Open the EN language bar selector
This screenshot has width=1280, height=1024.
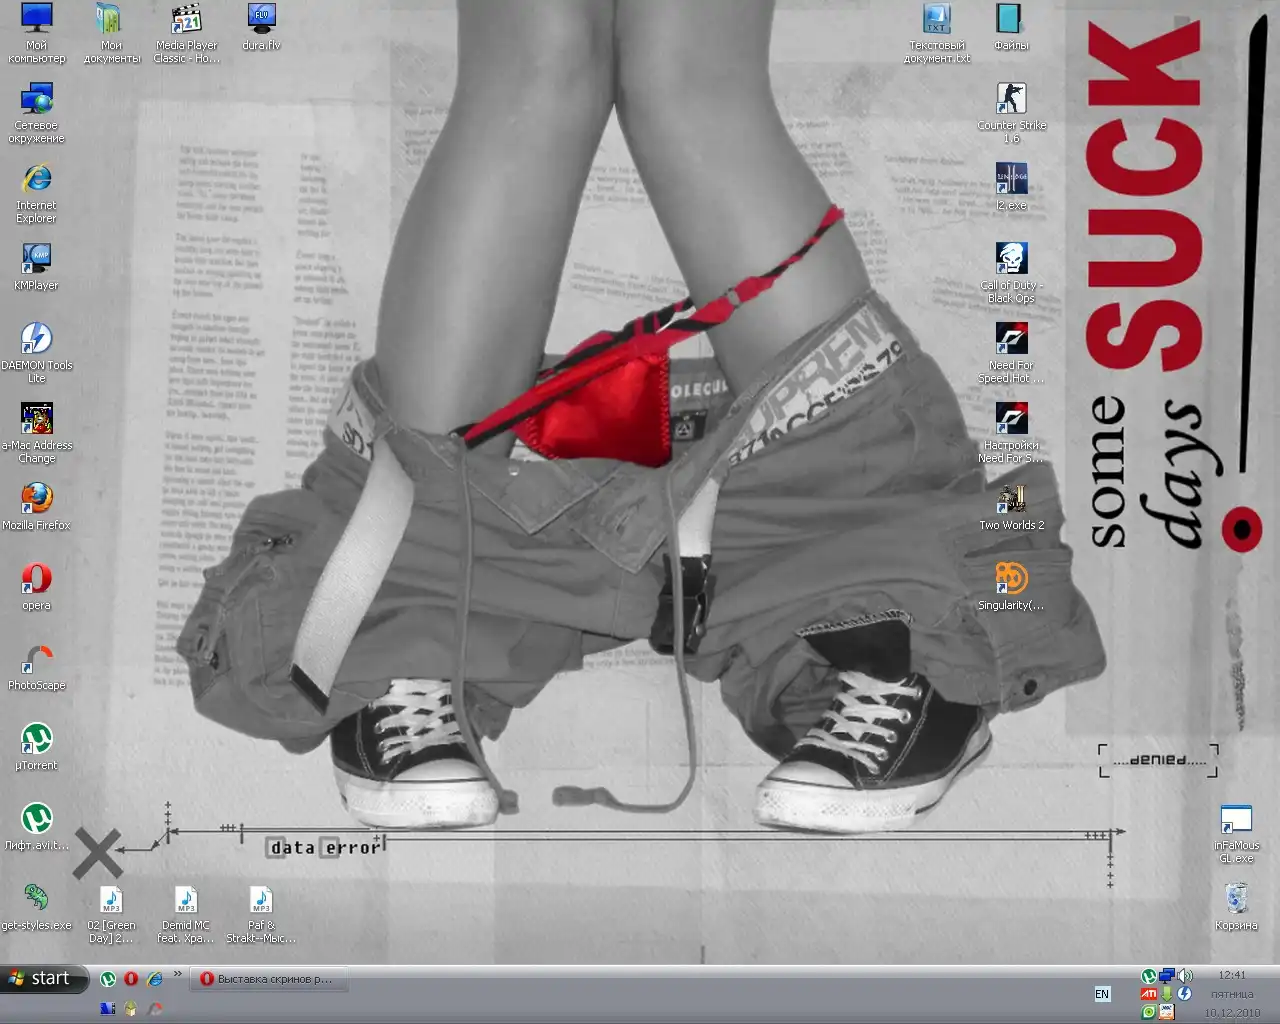pyautogui.click(x=1102, y=994)
